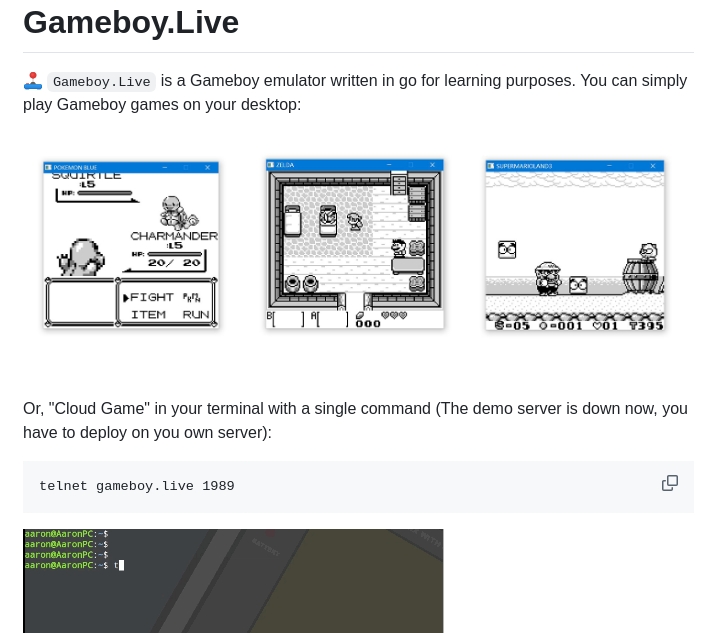The width and height of the screenshot is (707, 633).
Task: Copy the telnet command to clipboard
Action: coord(670,483)
